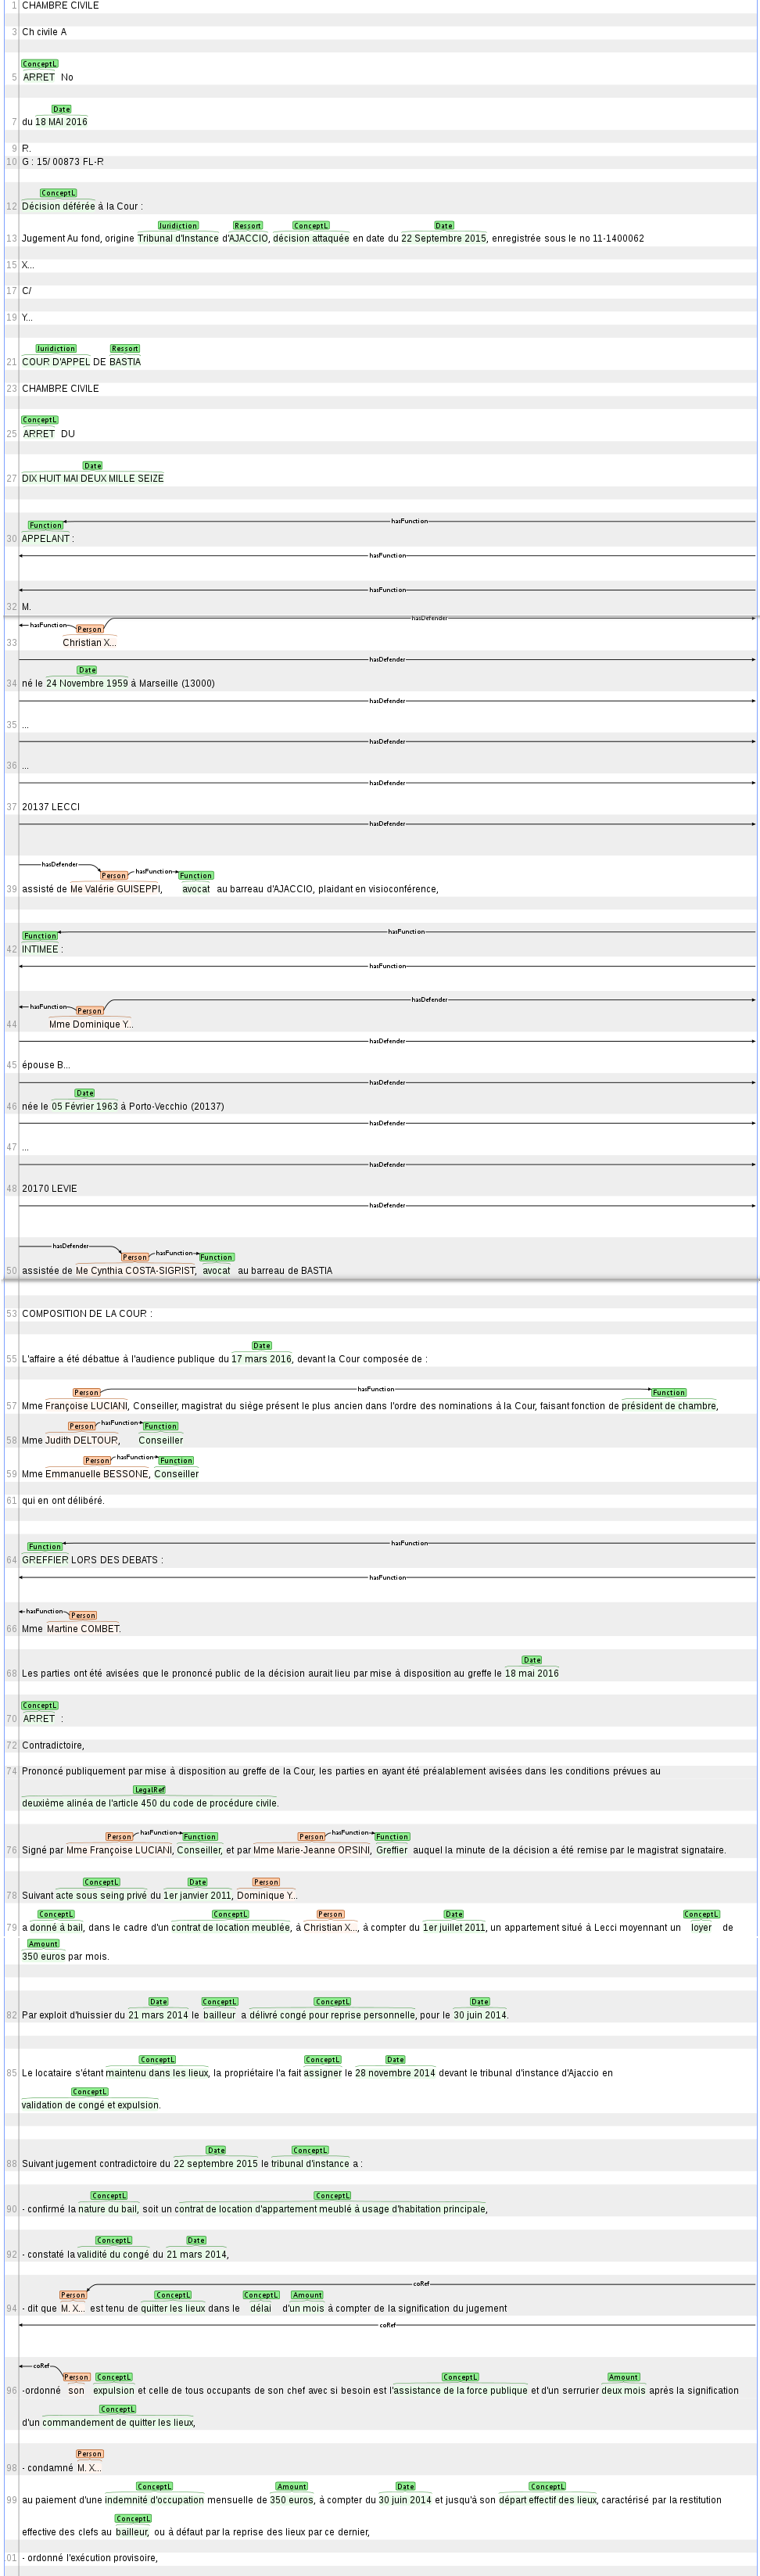760x2576 pixels.
Task: Click the text '- ordonné l'exécution provisoire,'
Action: click(x=90, y=2559)
